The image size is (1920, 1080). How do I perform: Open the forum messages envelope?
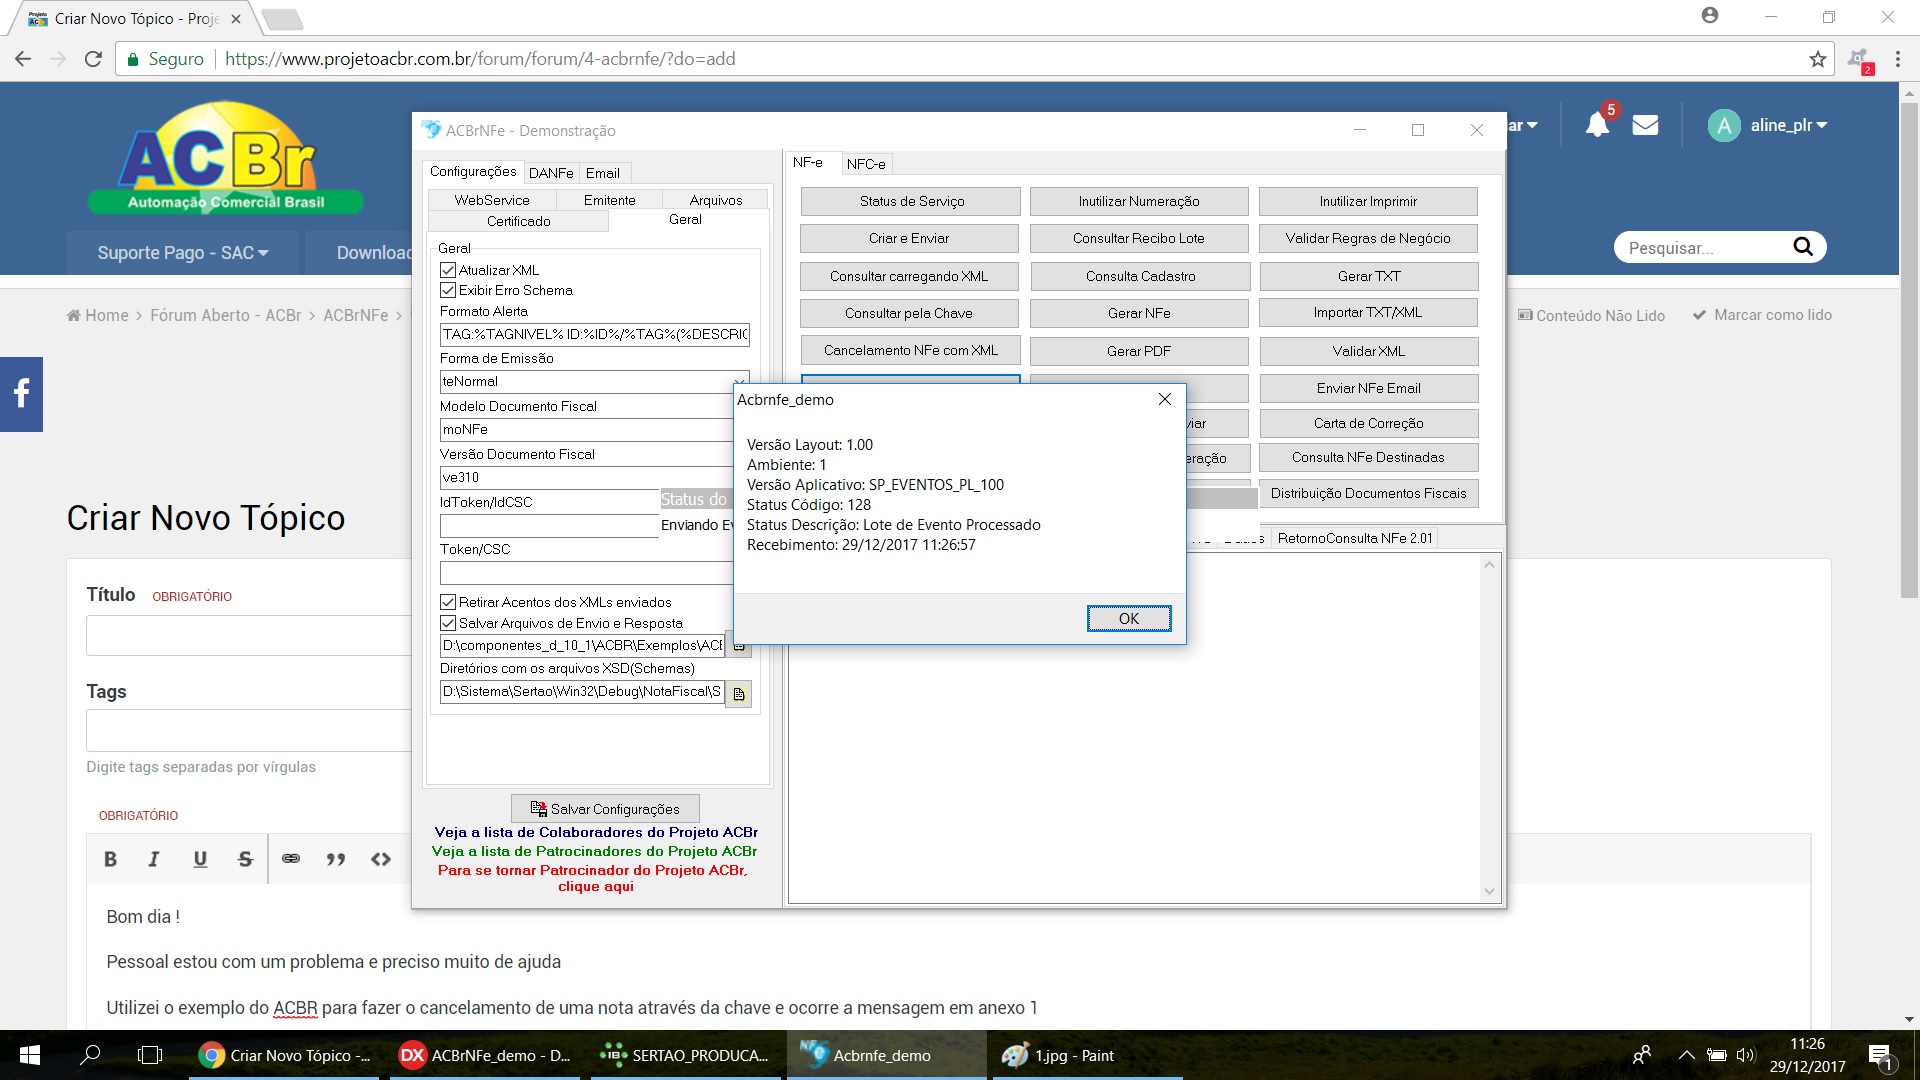1645,125
